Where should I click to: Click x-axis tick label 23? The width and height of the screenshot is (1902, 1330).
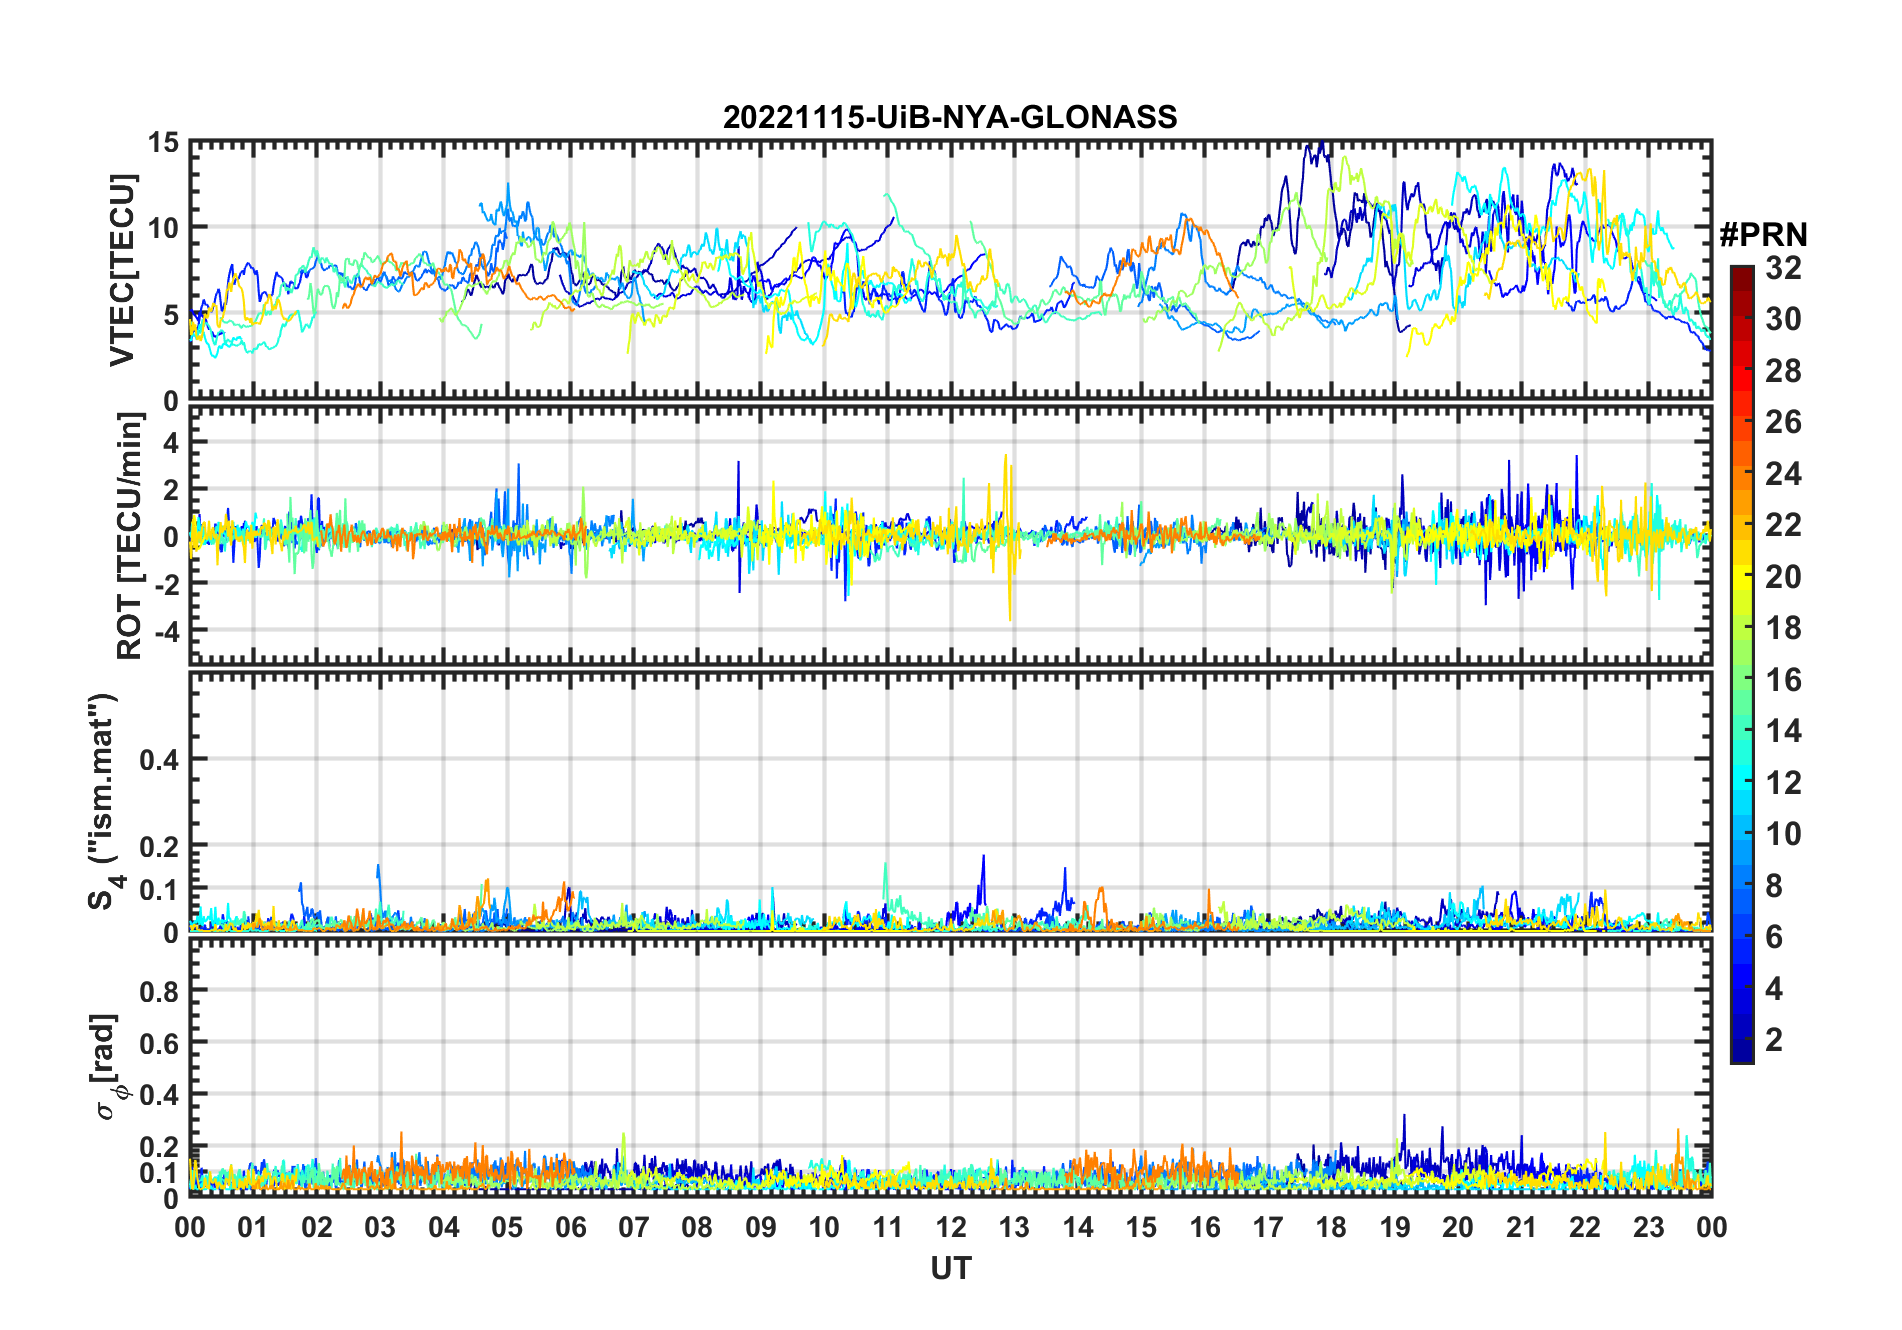(1649, 1228)
